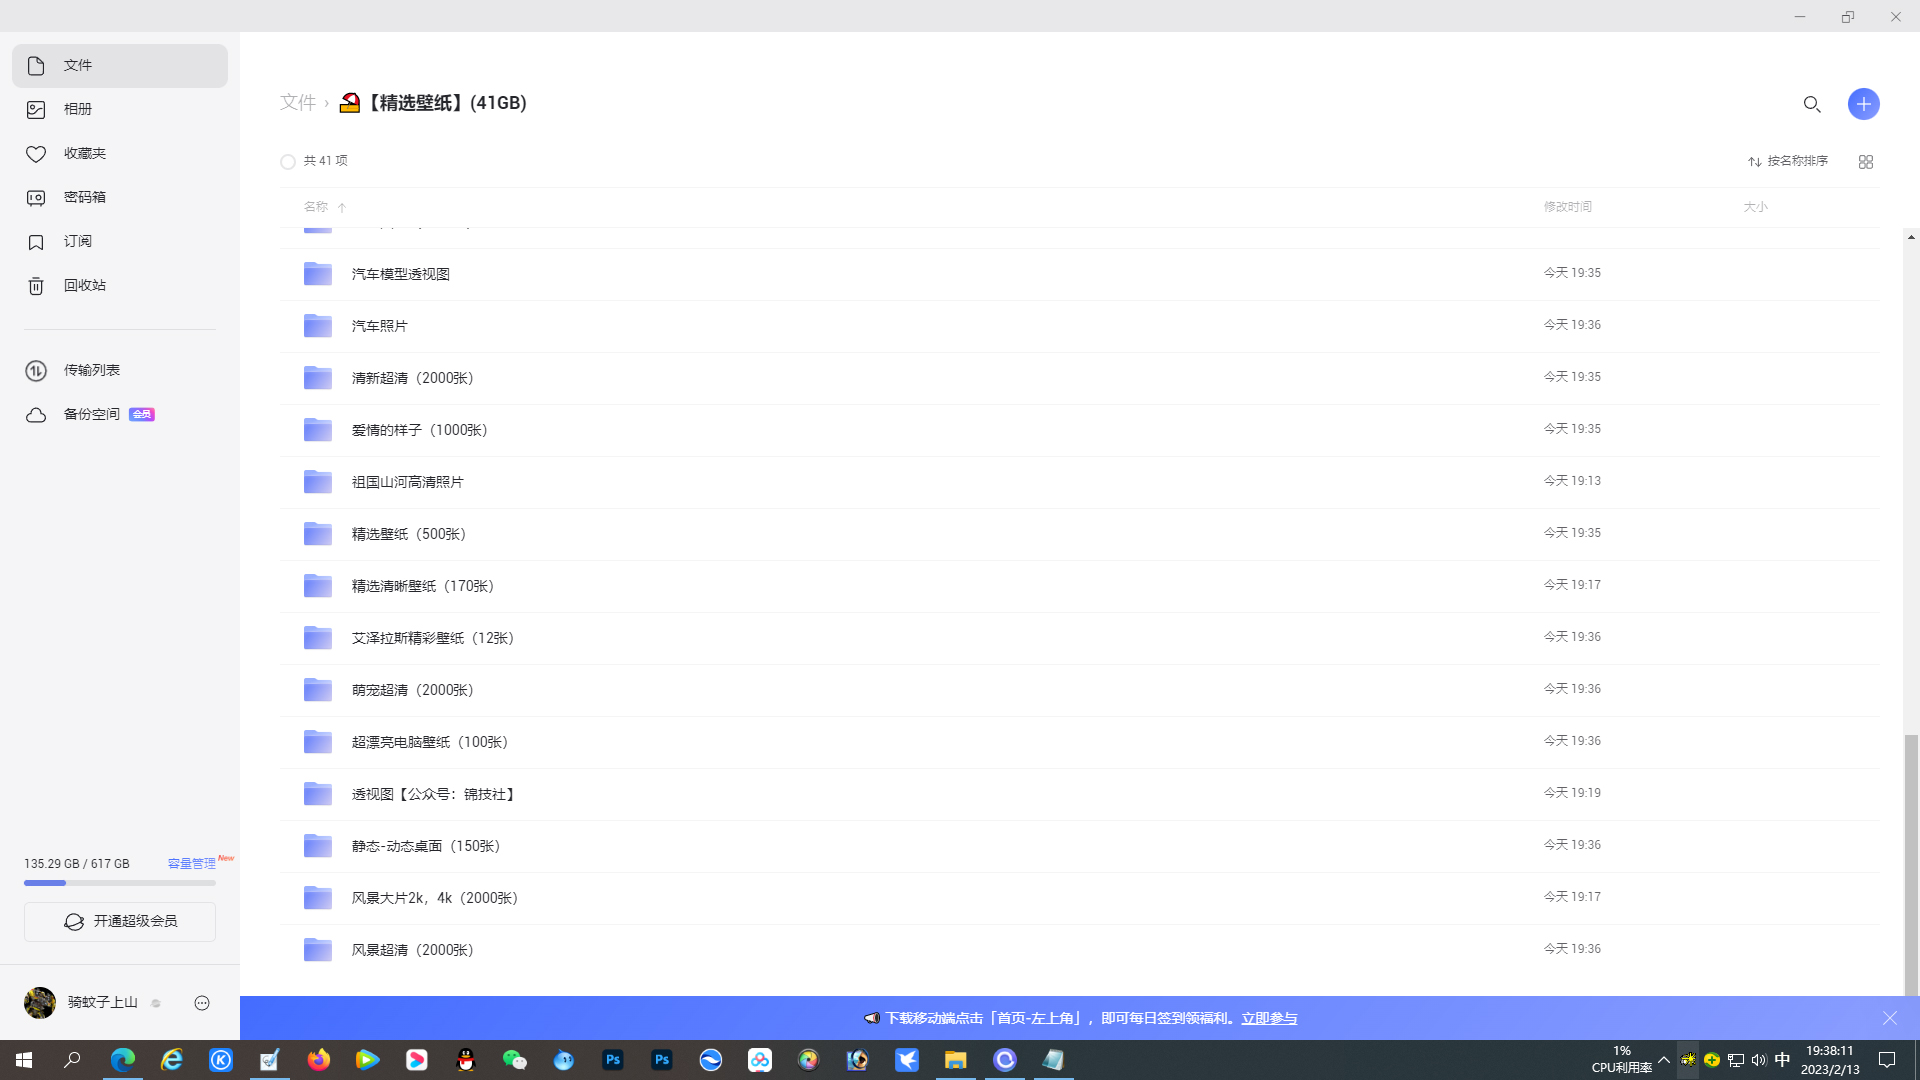The width and height of the screenshot is (1920, 1080).
Task: Click the user avatar 骑蚊子上山
Action: tap(40, 1003)
